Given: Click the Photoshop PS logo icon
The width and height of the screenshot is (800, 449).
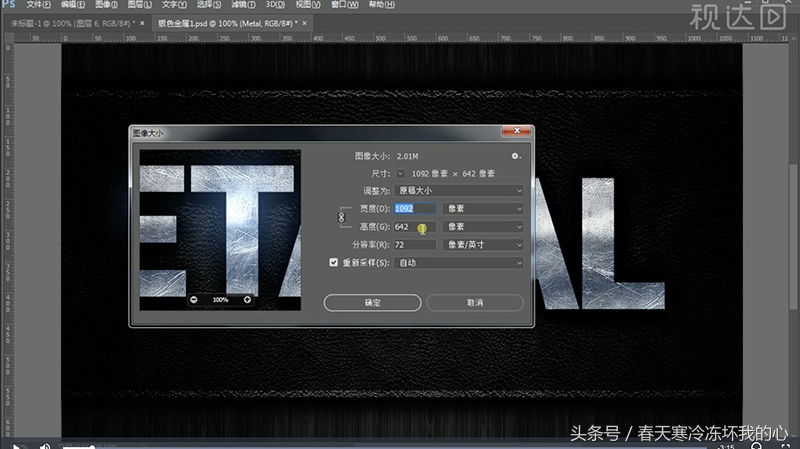Looking at the screenshot, I should 8,5.
